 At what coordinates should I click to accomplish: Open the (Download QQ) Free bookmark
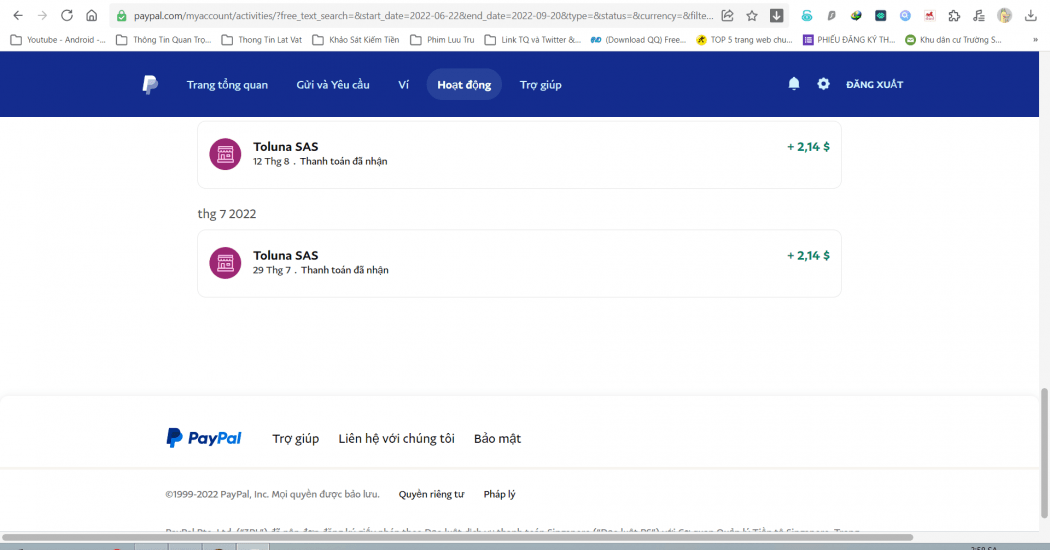(638, 40)
